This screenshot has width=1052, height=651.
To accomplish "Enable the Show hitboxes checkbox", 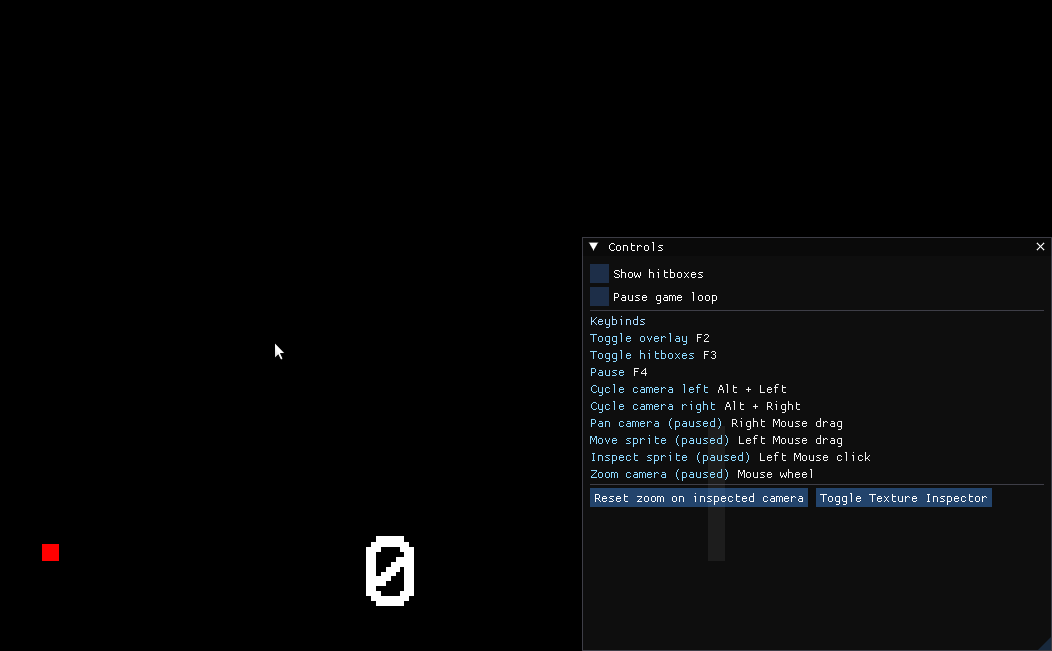I will coord(599,274).
